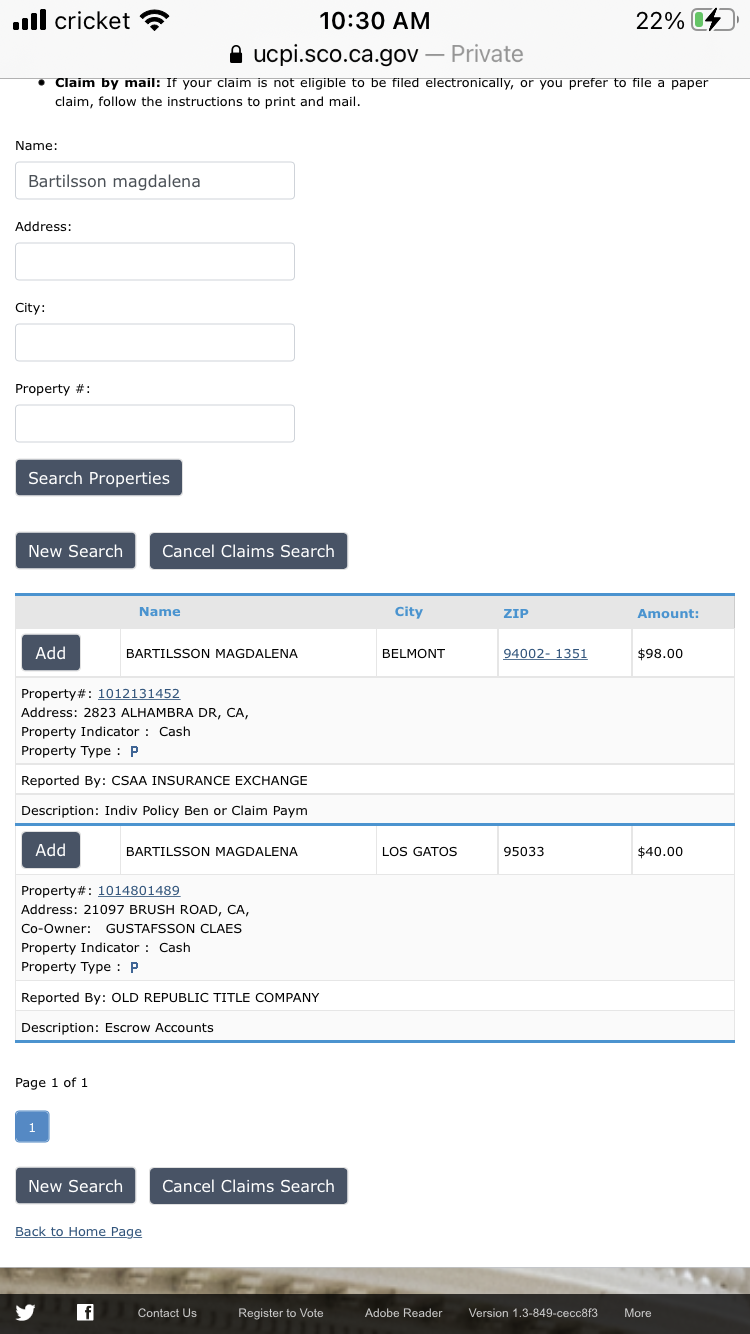Tap the Wi-Fi signal icon
Image resolution: width=750 pixels, height=1334 pixels.
(155, 20)
